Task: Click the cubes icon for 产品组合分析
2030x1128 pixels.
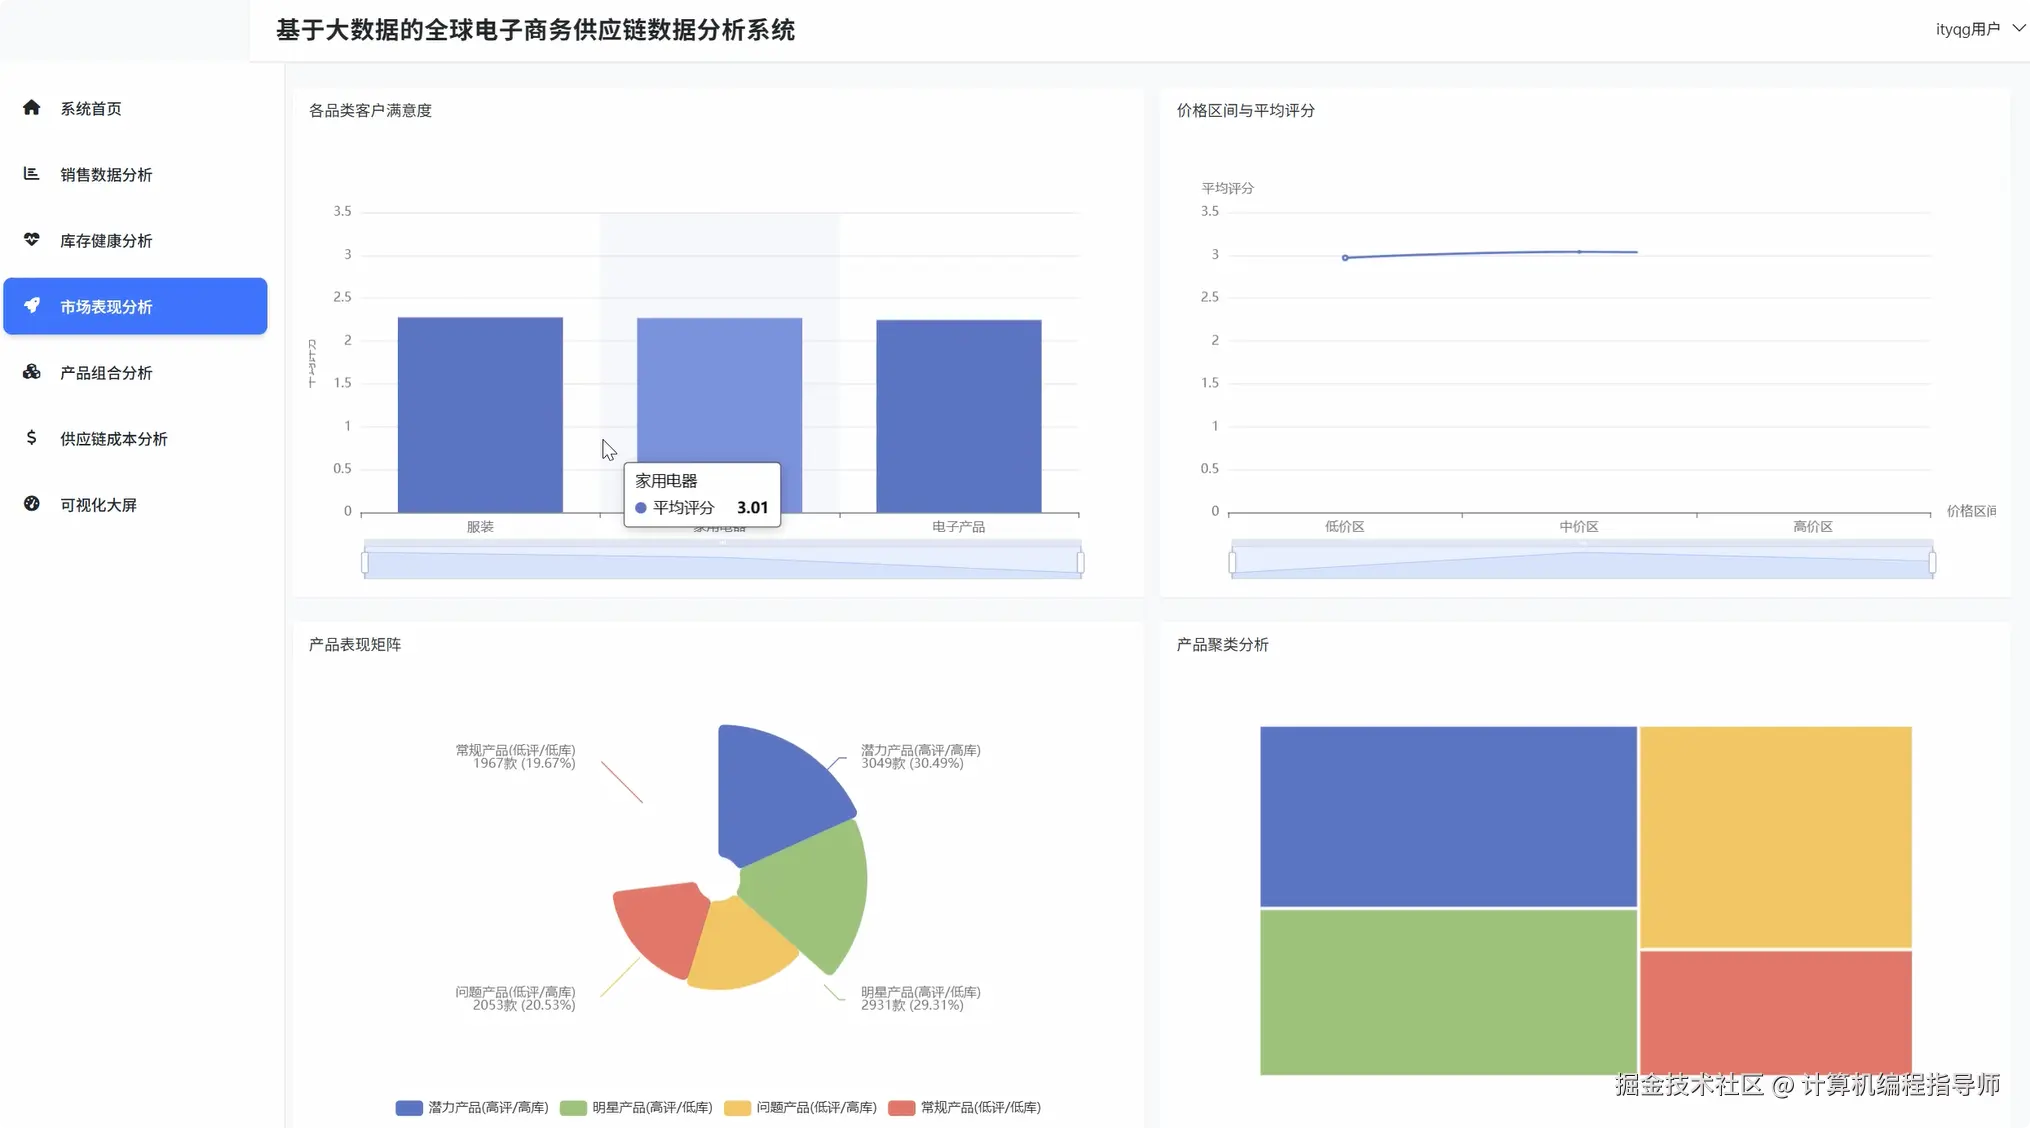Action: coord(32,372)
